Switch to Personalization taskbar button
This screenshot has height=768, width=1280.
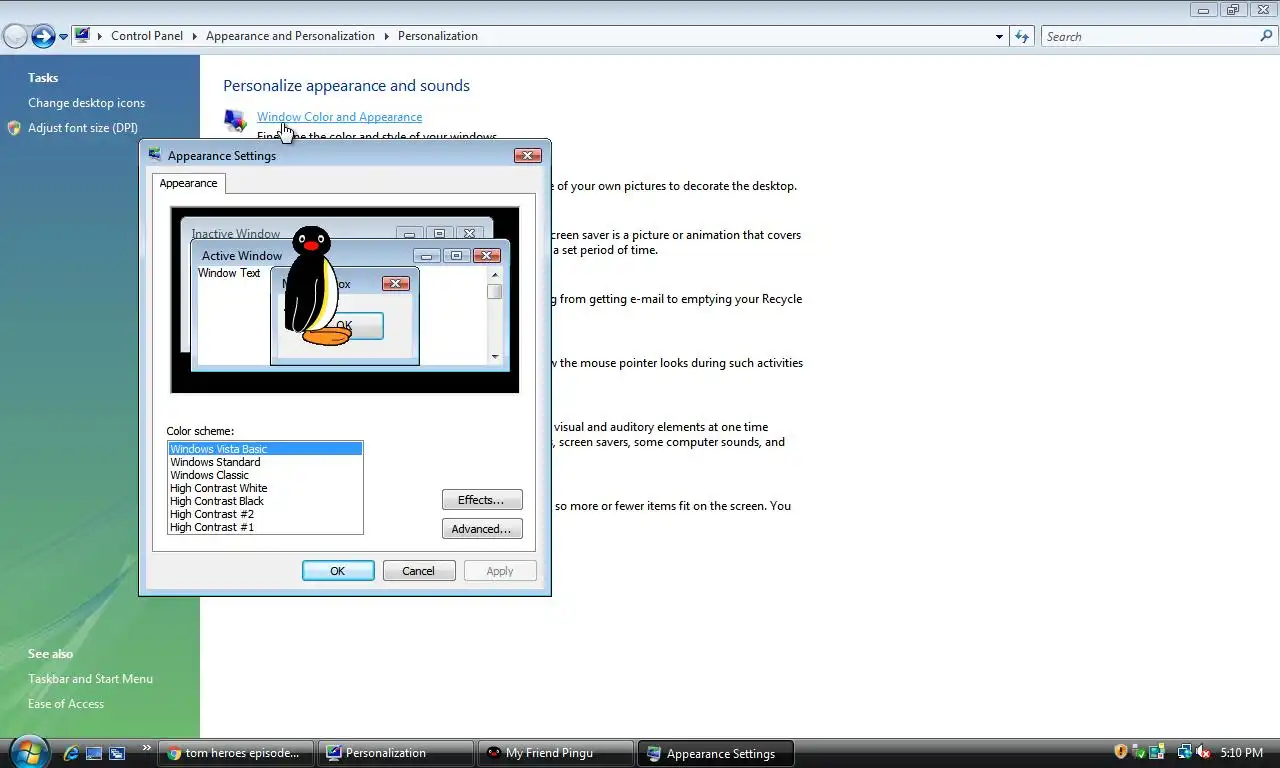point(396,753)
